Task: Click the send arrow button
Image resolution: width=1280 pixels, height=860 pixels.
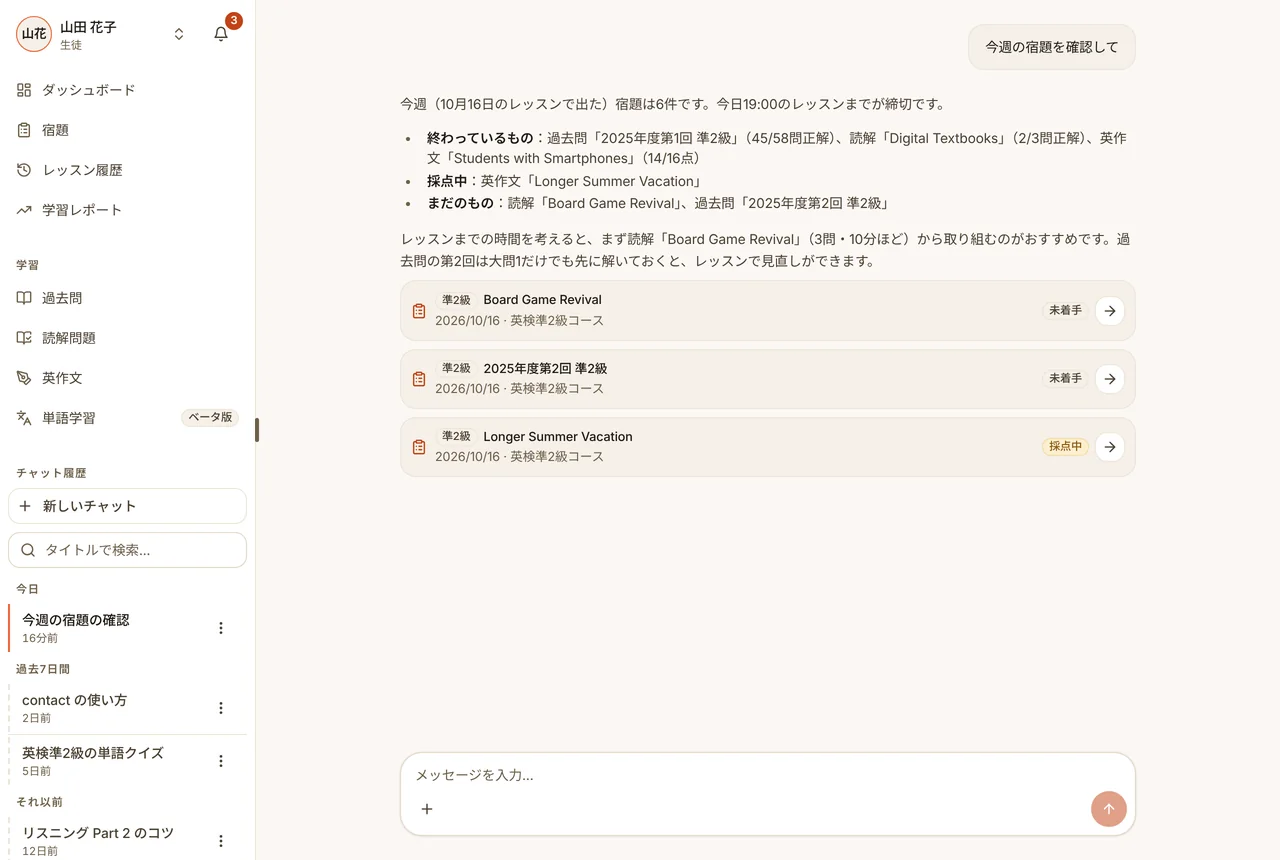Action: tap(1109, 809)
